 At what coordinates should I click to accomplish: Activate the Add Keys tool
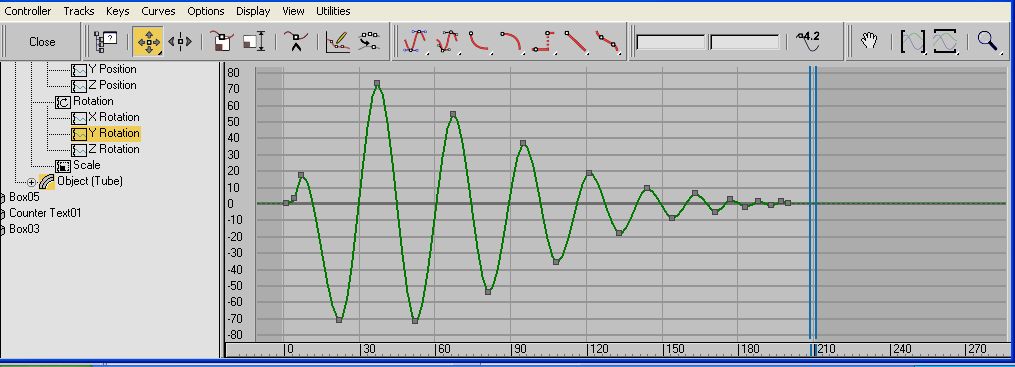(x=296, y=42)
